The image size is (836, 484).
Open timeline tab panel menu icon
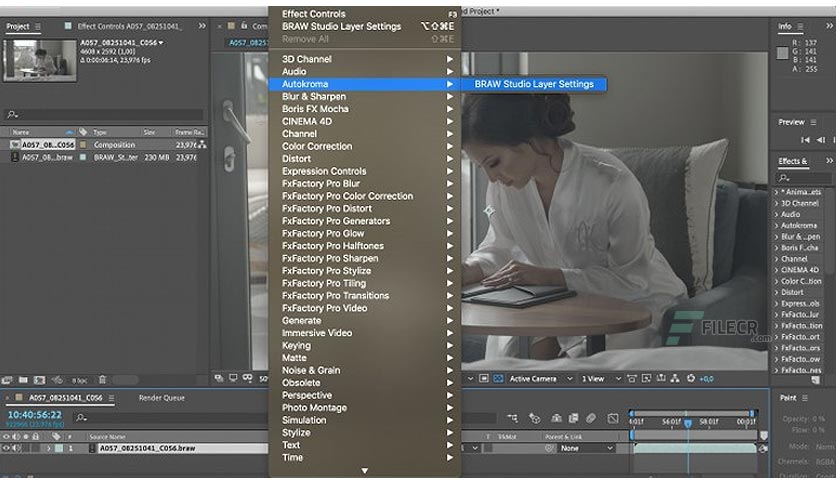[111, 398]
